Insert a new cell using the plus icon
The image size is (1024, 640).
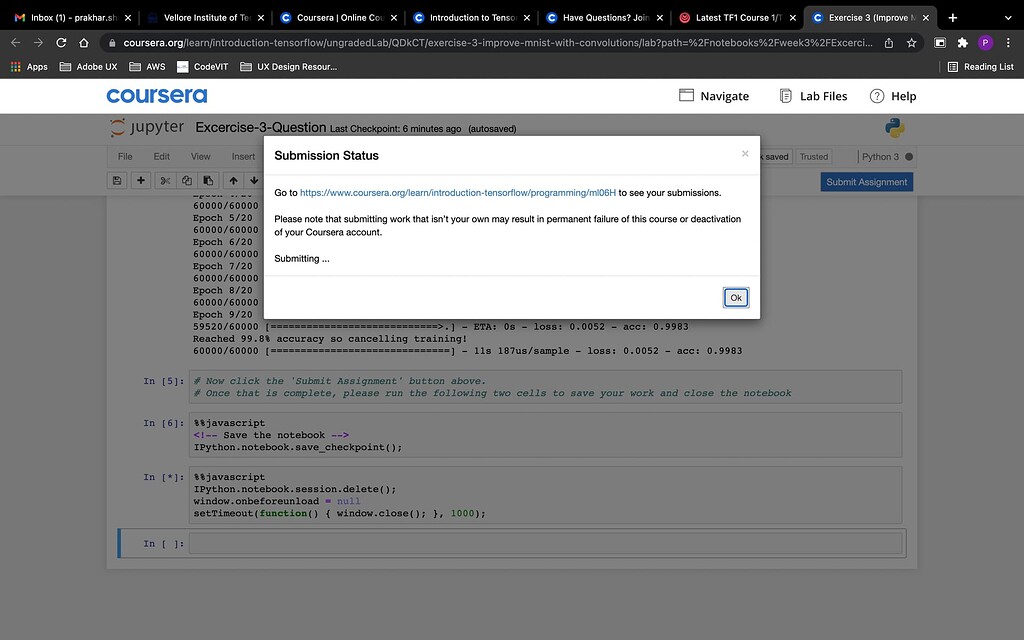click(x=141, y=180)
